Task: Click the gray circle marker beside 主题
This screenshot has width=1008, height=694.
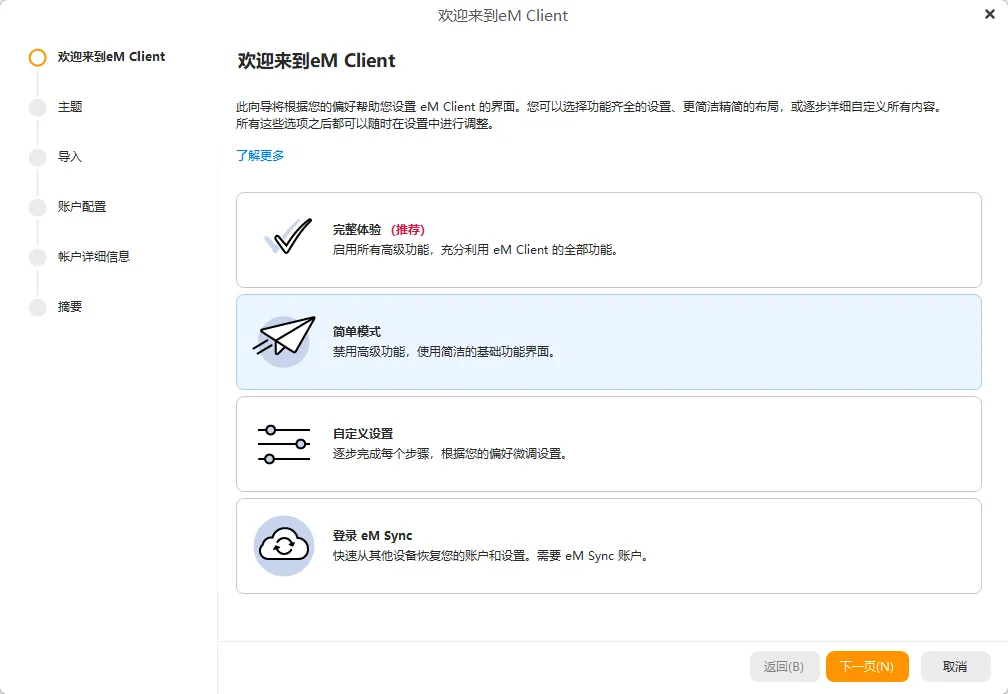Action: point(37,107)
